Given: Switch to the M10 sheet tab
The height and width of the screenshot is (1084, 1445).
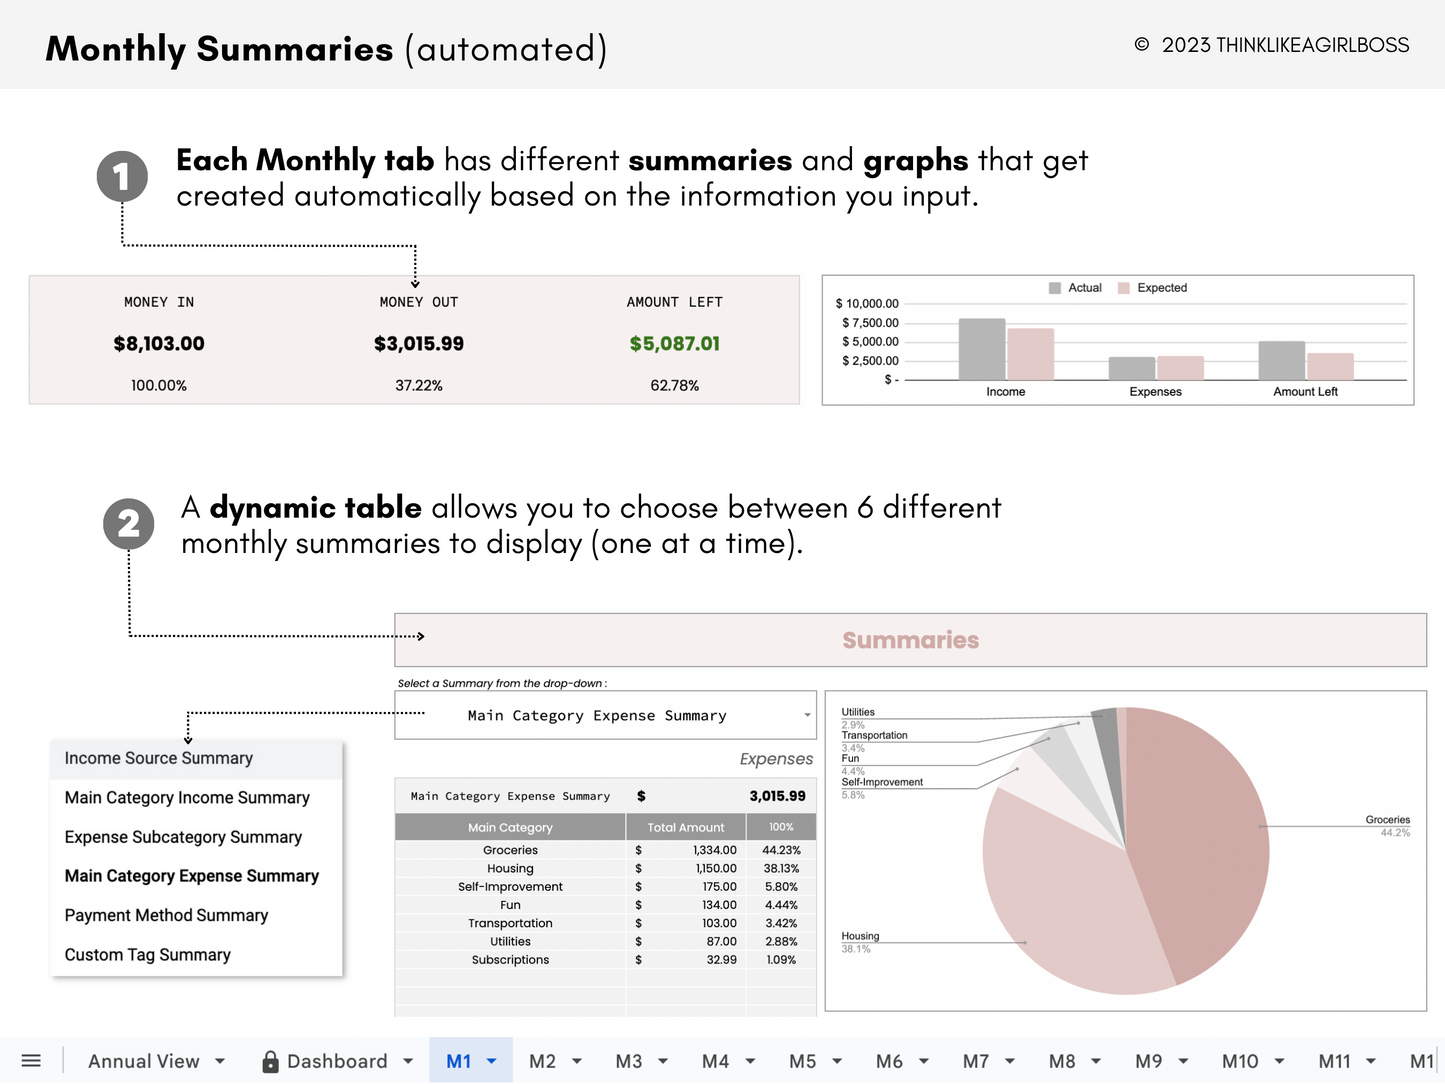Looking at the screenshot, I should (1239, 1061).
